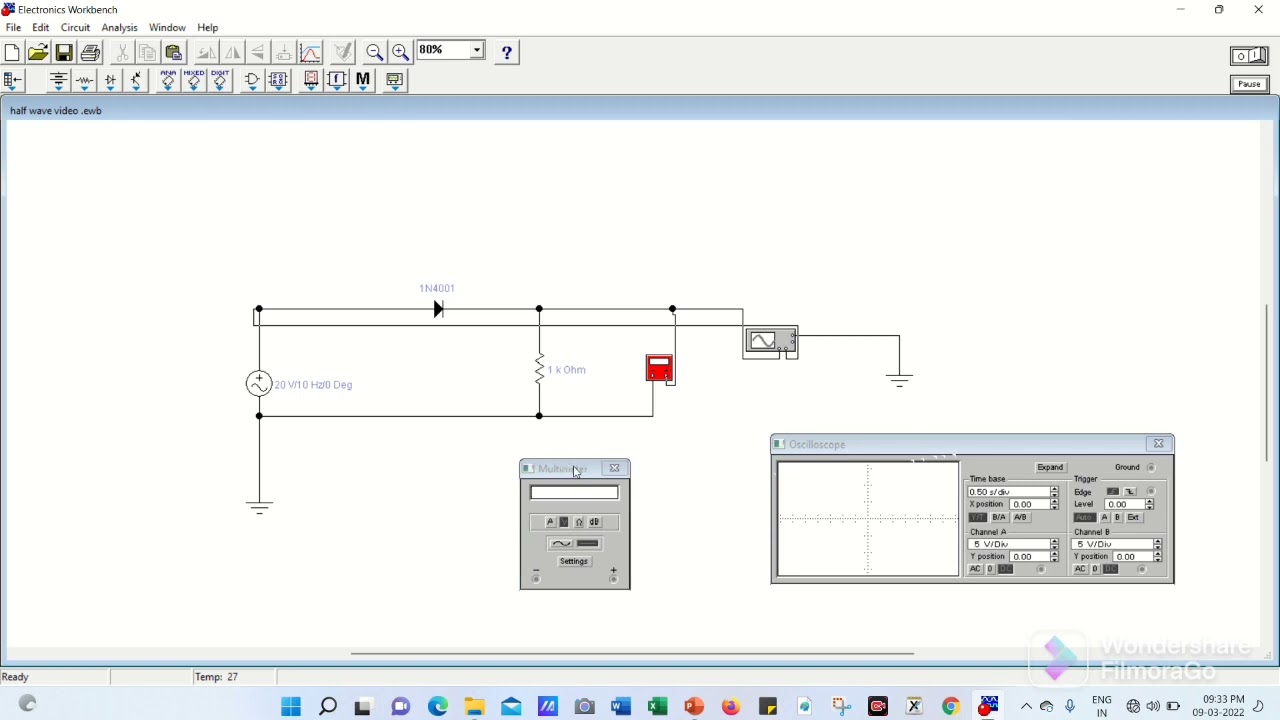
Task: Create a subcircuit
Action: (285, 52)
